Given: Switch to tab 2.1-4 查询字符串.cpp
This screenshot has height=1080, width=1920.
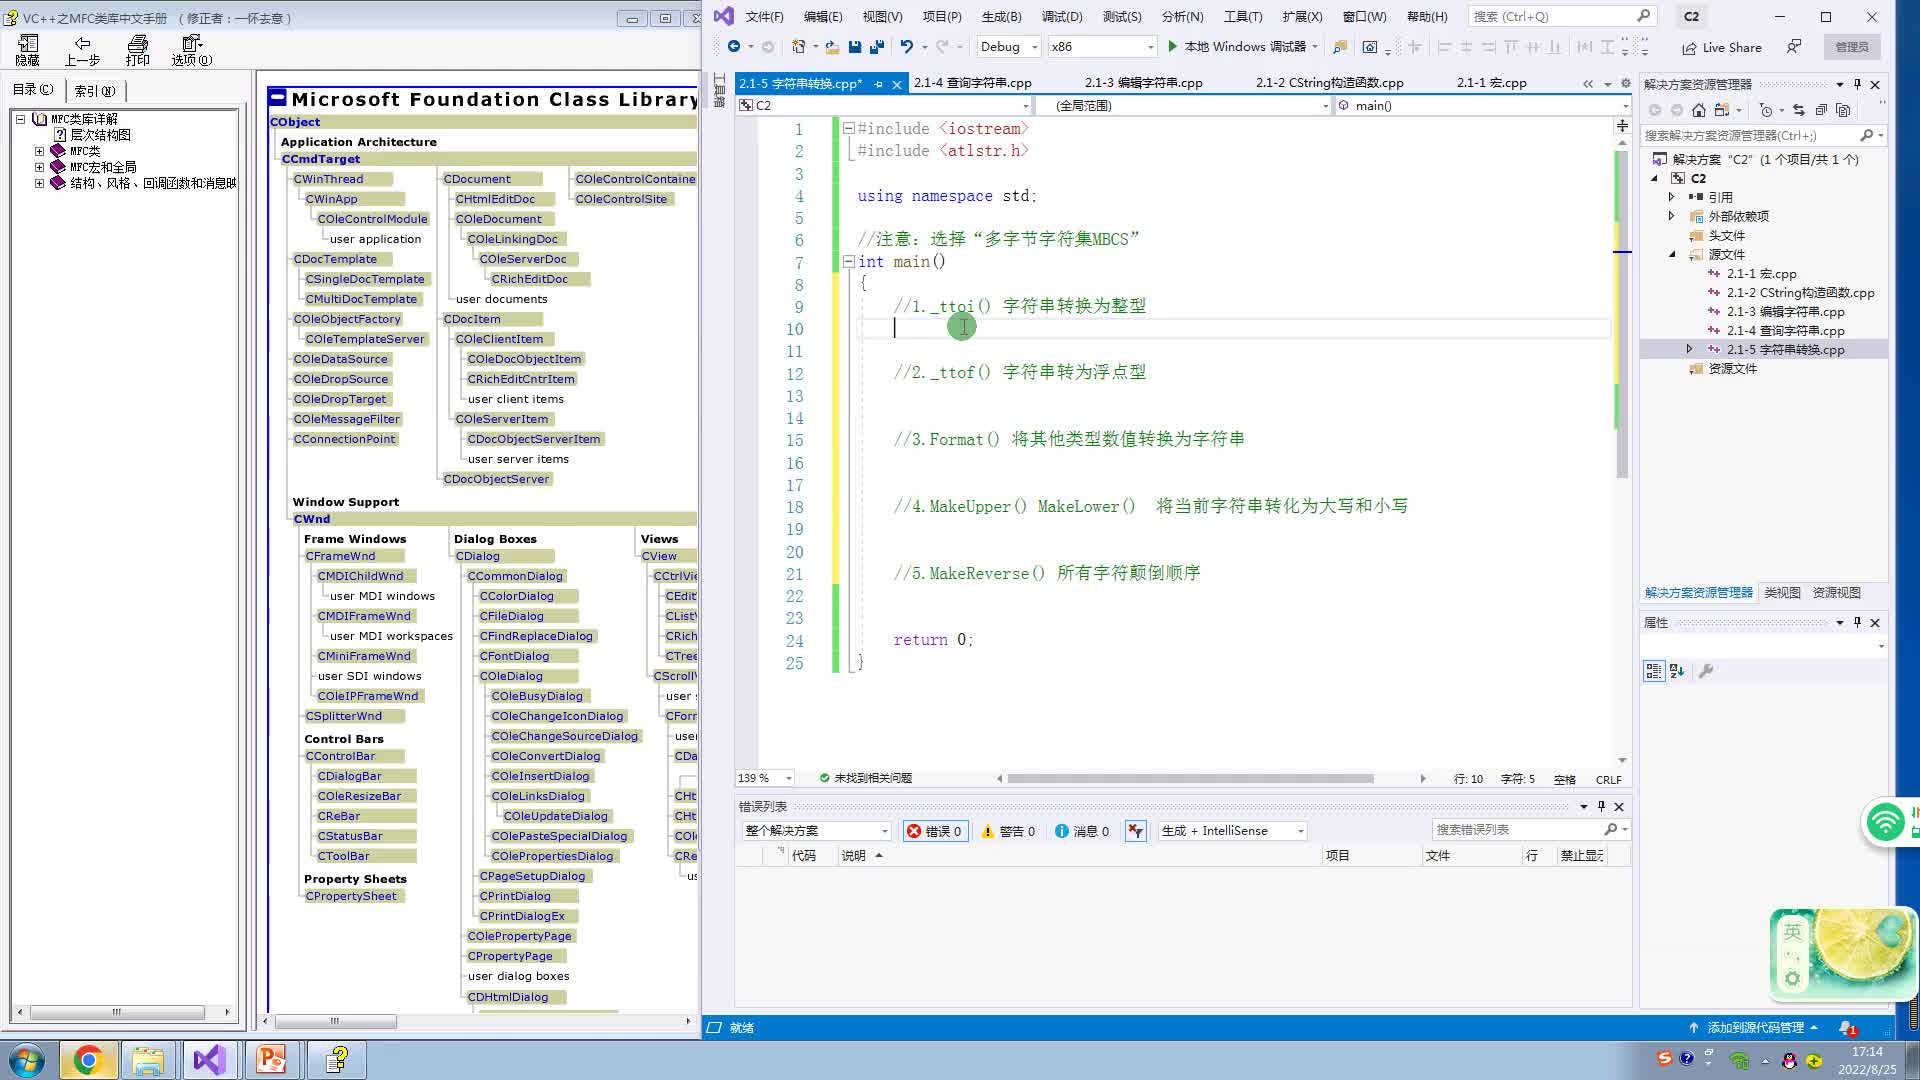Looking at the screenshot, I should click(973, 83).
